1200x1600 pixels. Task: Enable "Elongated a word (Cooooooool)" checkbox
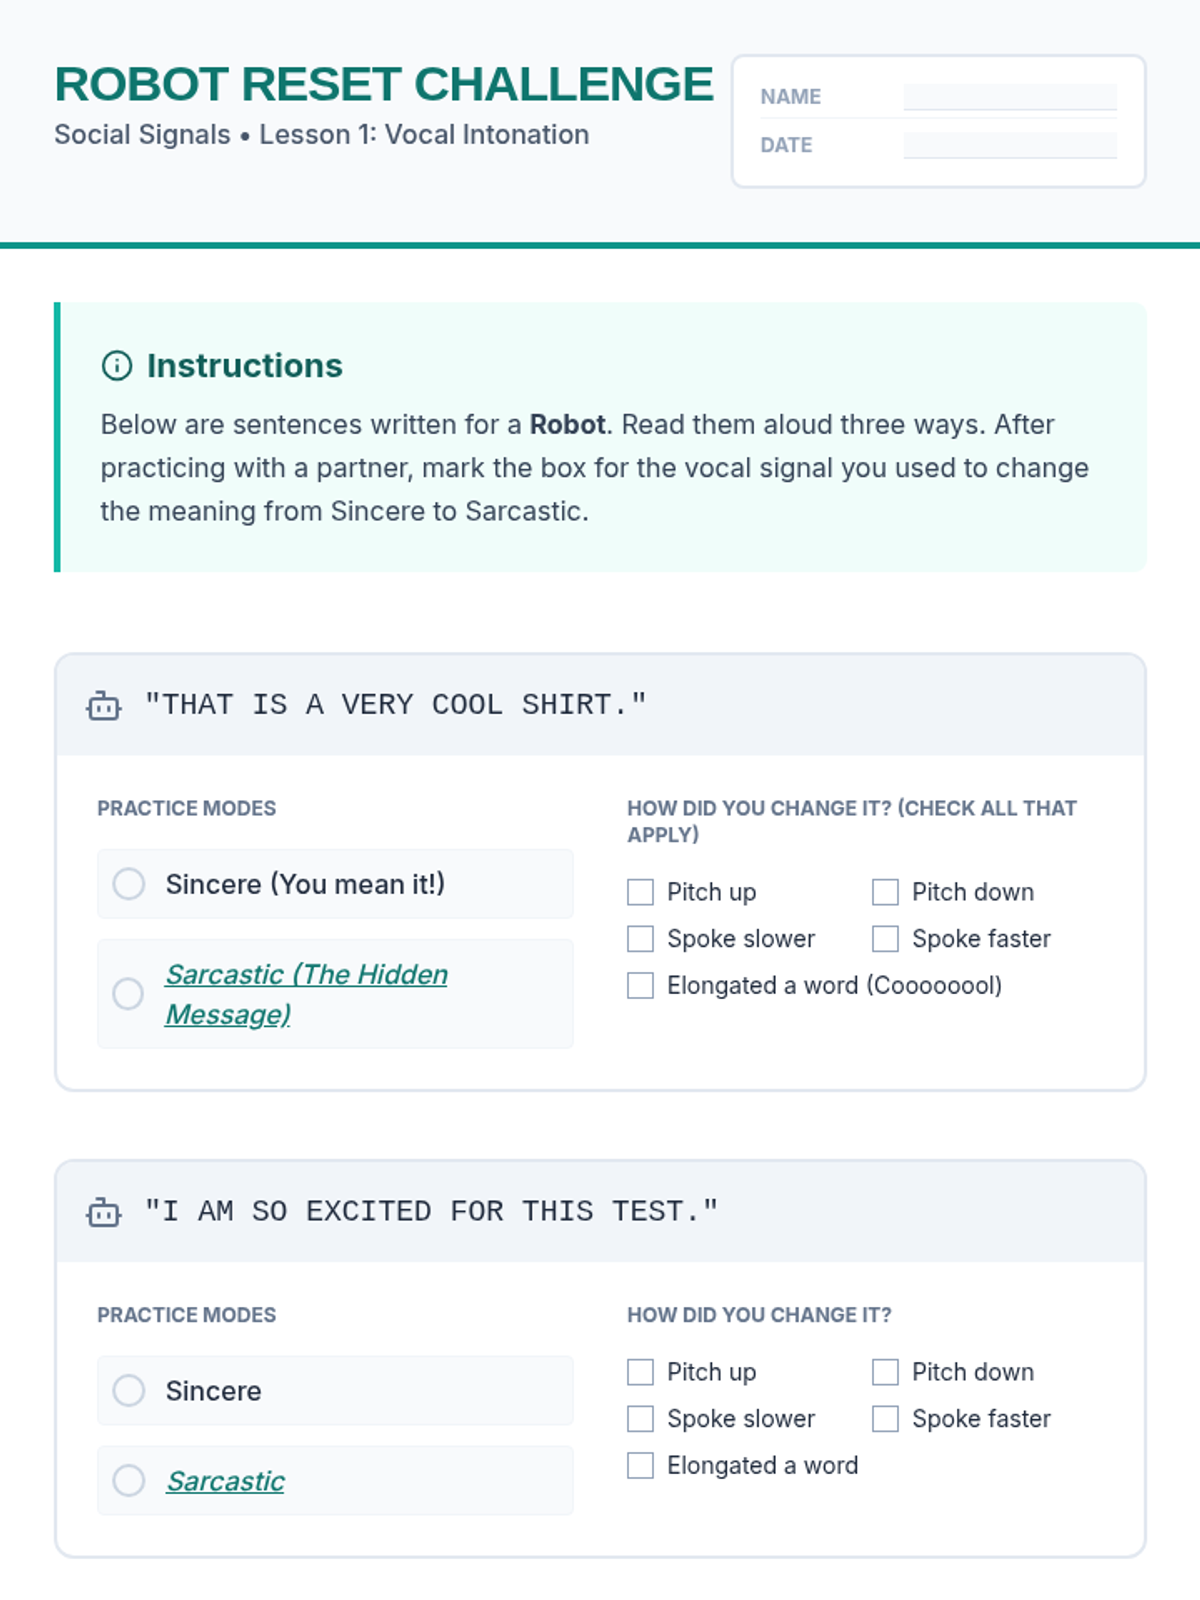[x=640, y=986]
